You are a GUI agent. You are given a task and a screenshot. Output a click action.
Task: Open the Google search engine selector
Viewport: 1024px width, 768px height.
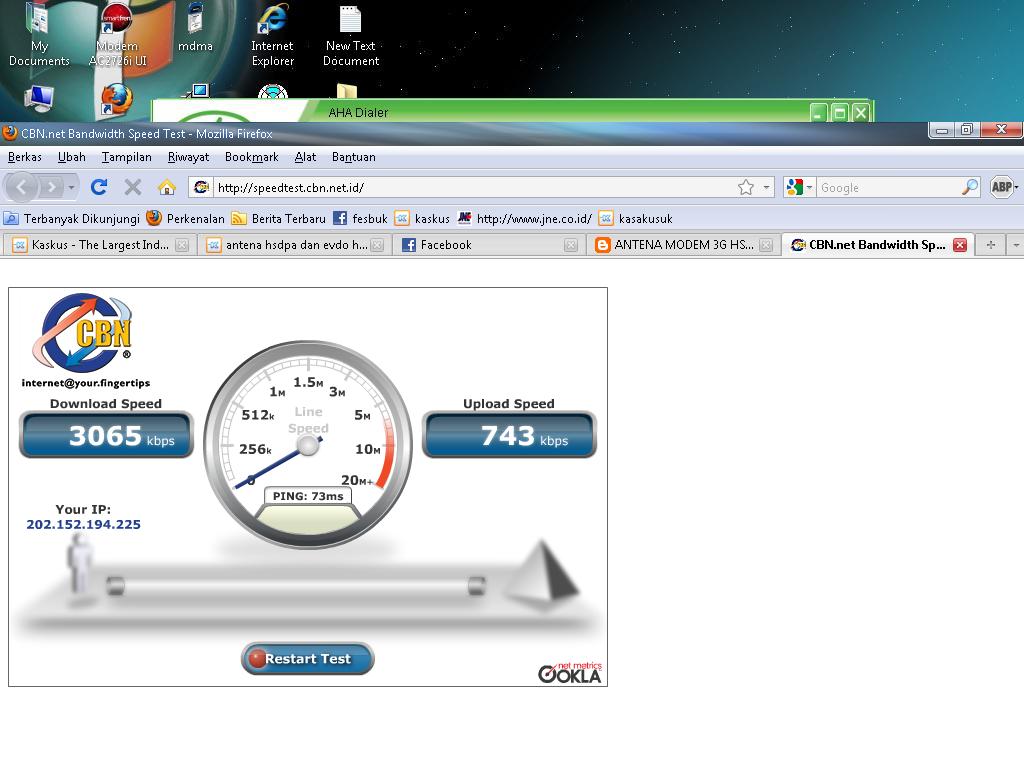coord(800,187)
